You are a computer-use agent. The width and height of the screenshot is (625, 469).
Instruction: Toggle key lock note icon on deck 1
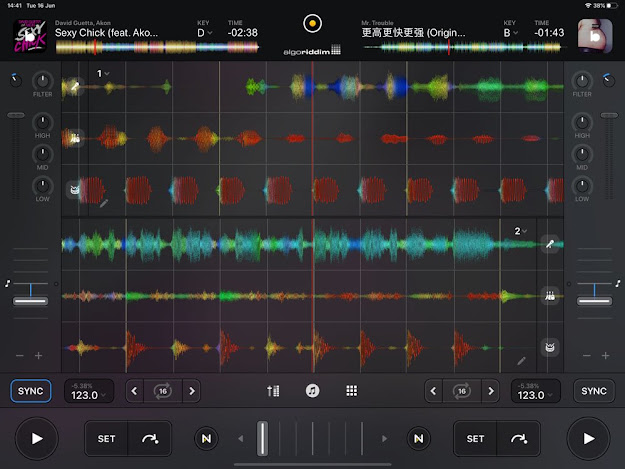[8, 283]
